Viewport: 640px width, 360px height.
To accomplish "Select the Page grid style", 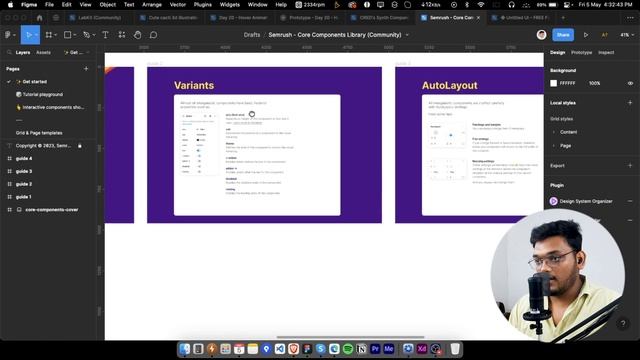I will pyautogui.click(x=565, y=146).
